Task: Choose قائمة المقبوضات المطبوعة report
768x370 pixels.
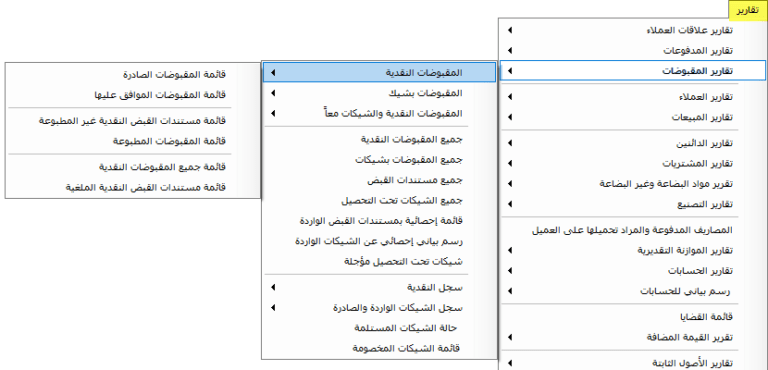Action: pos(133,141)
